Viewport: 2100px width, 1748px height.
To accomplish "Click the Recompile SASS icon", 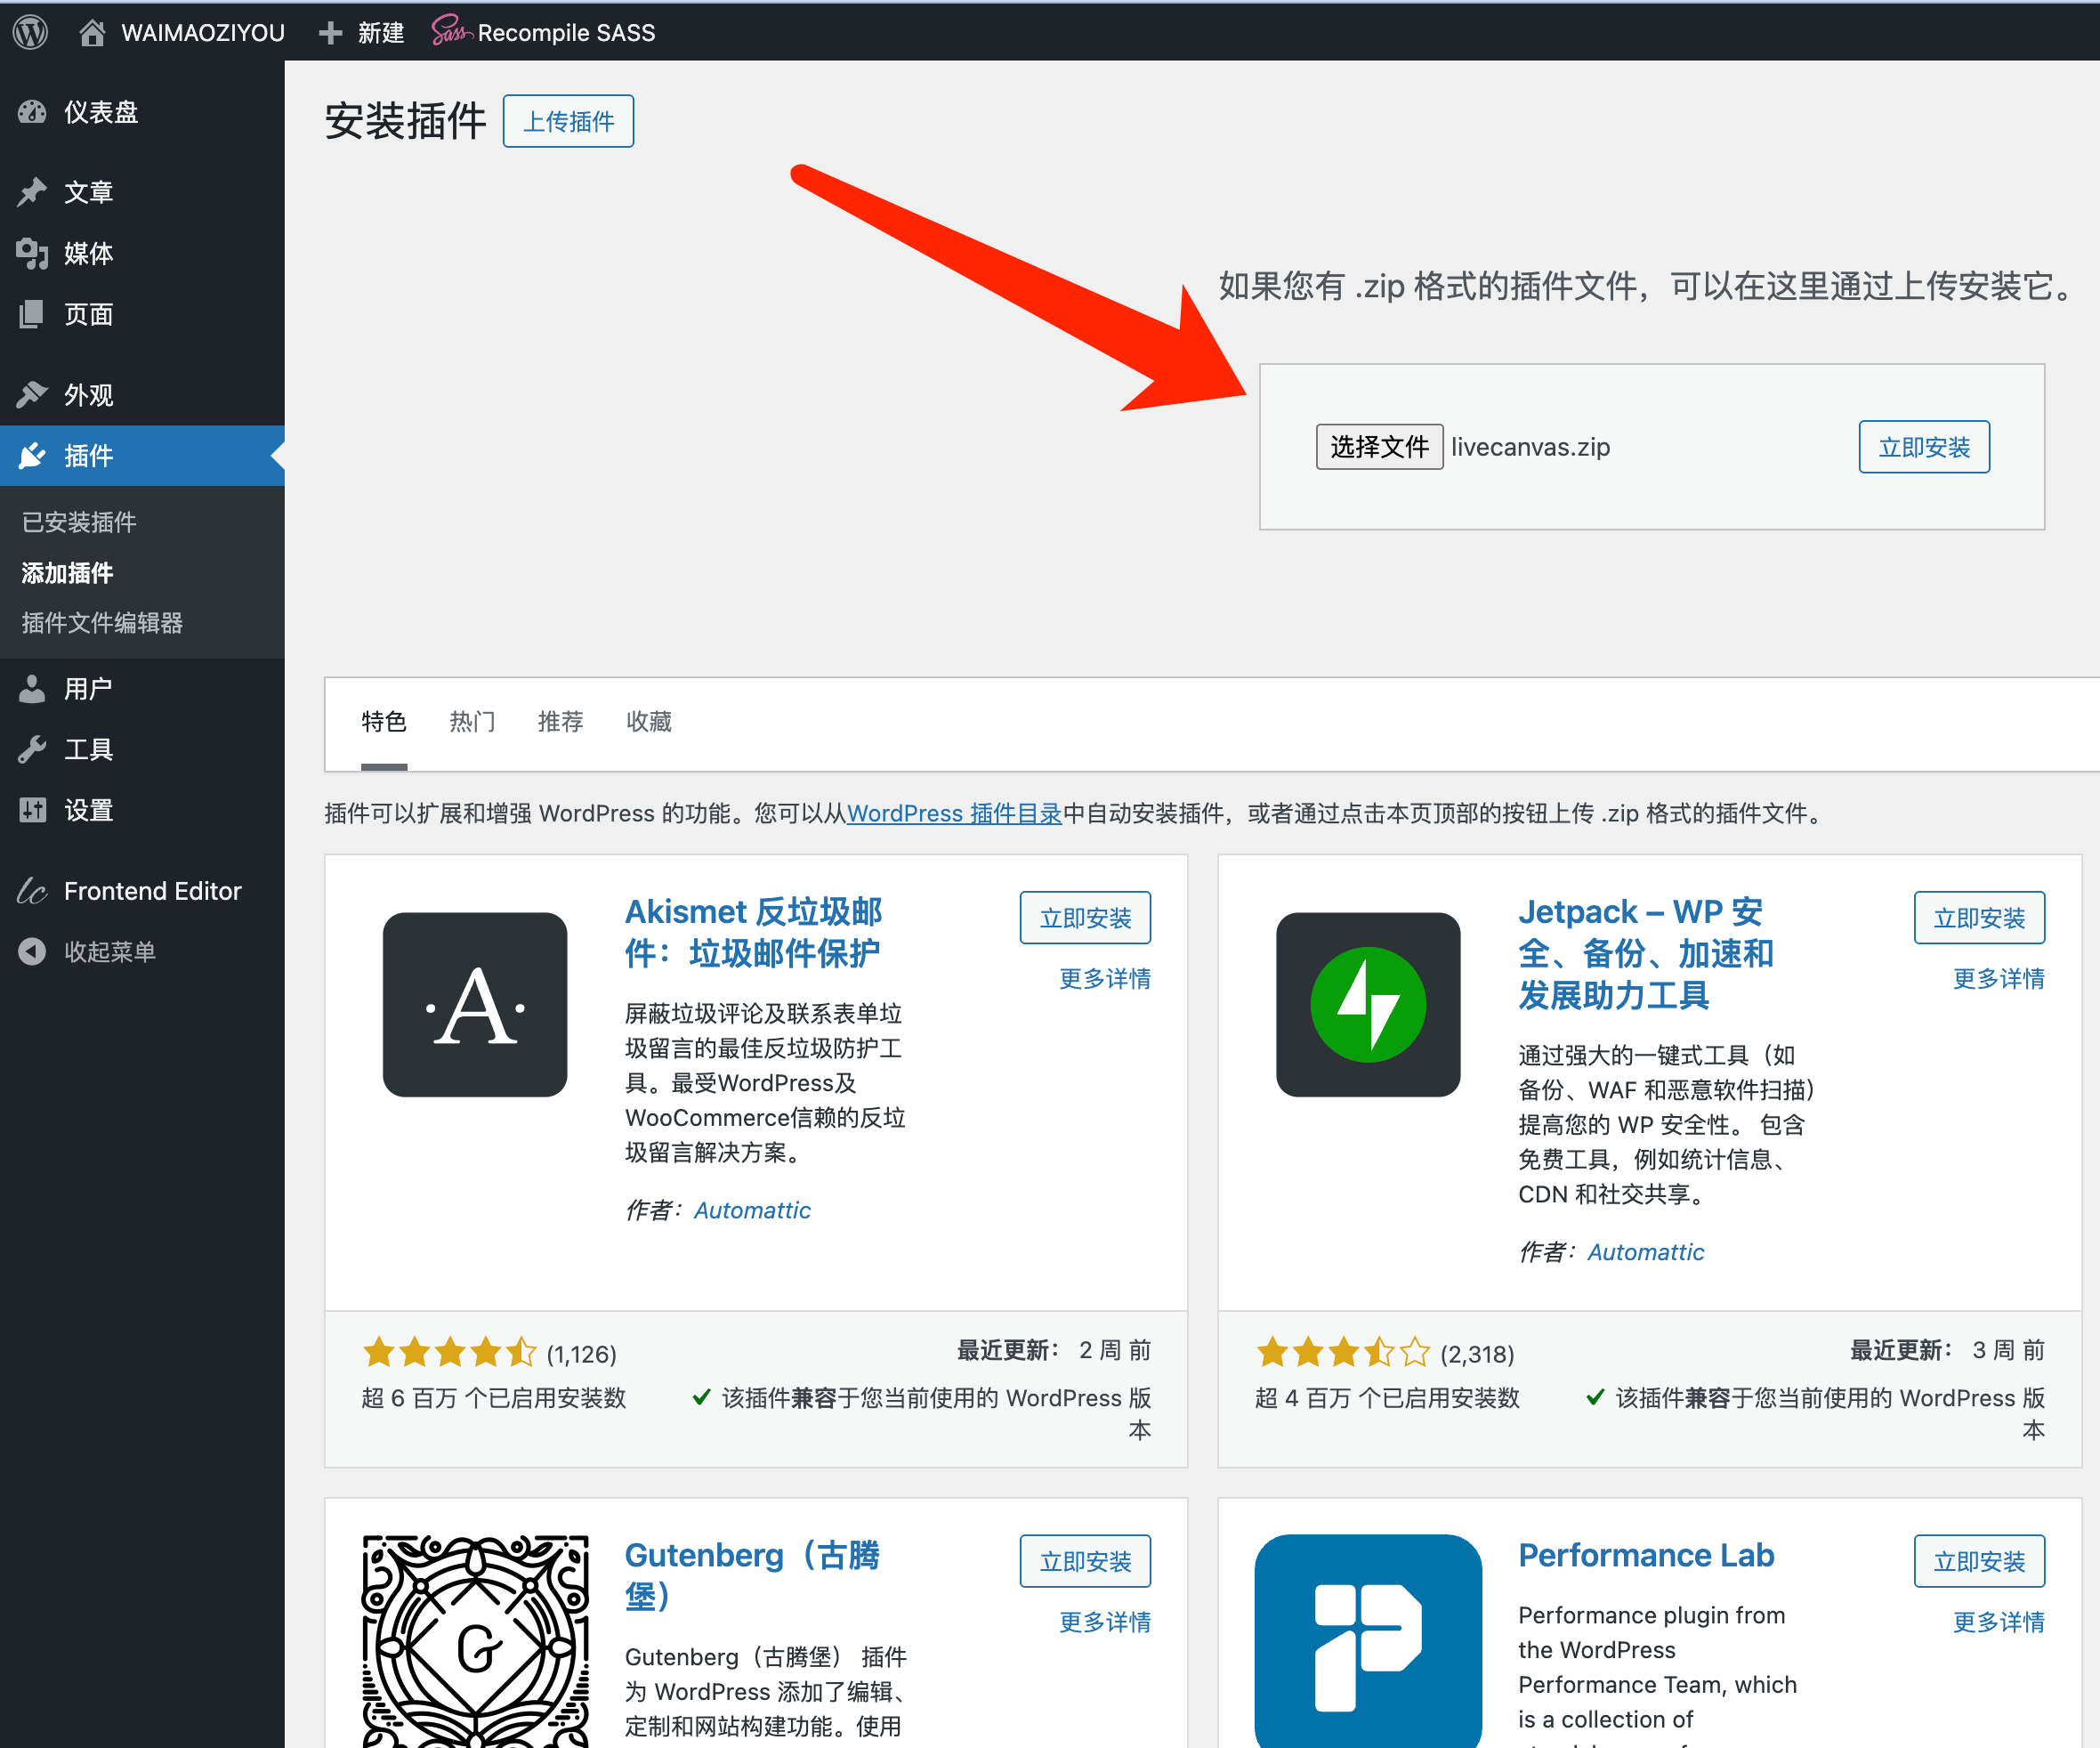I will point(450,32).
